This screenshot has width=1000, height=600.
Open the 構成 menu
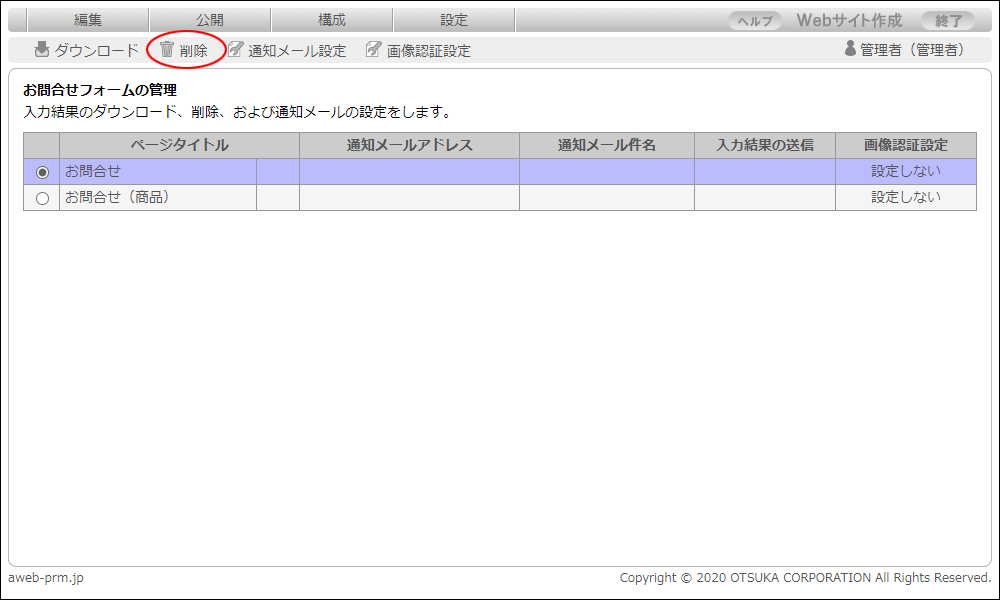point(332,20)
